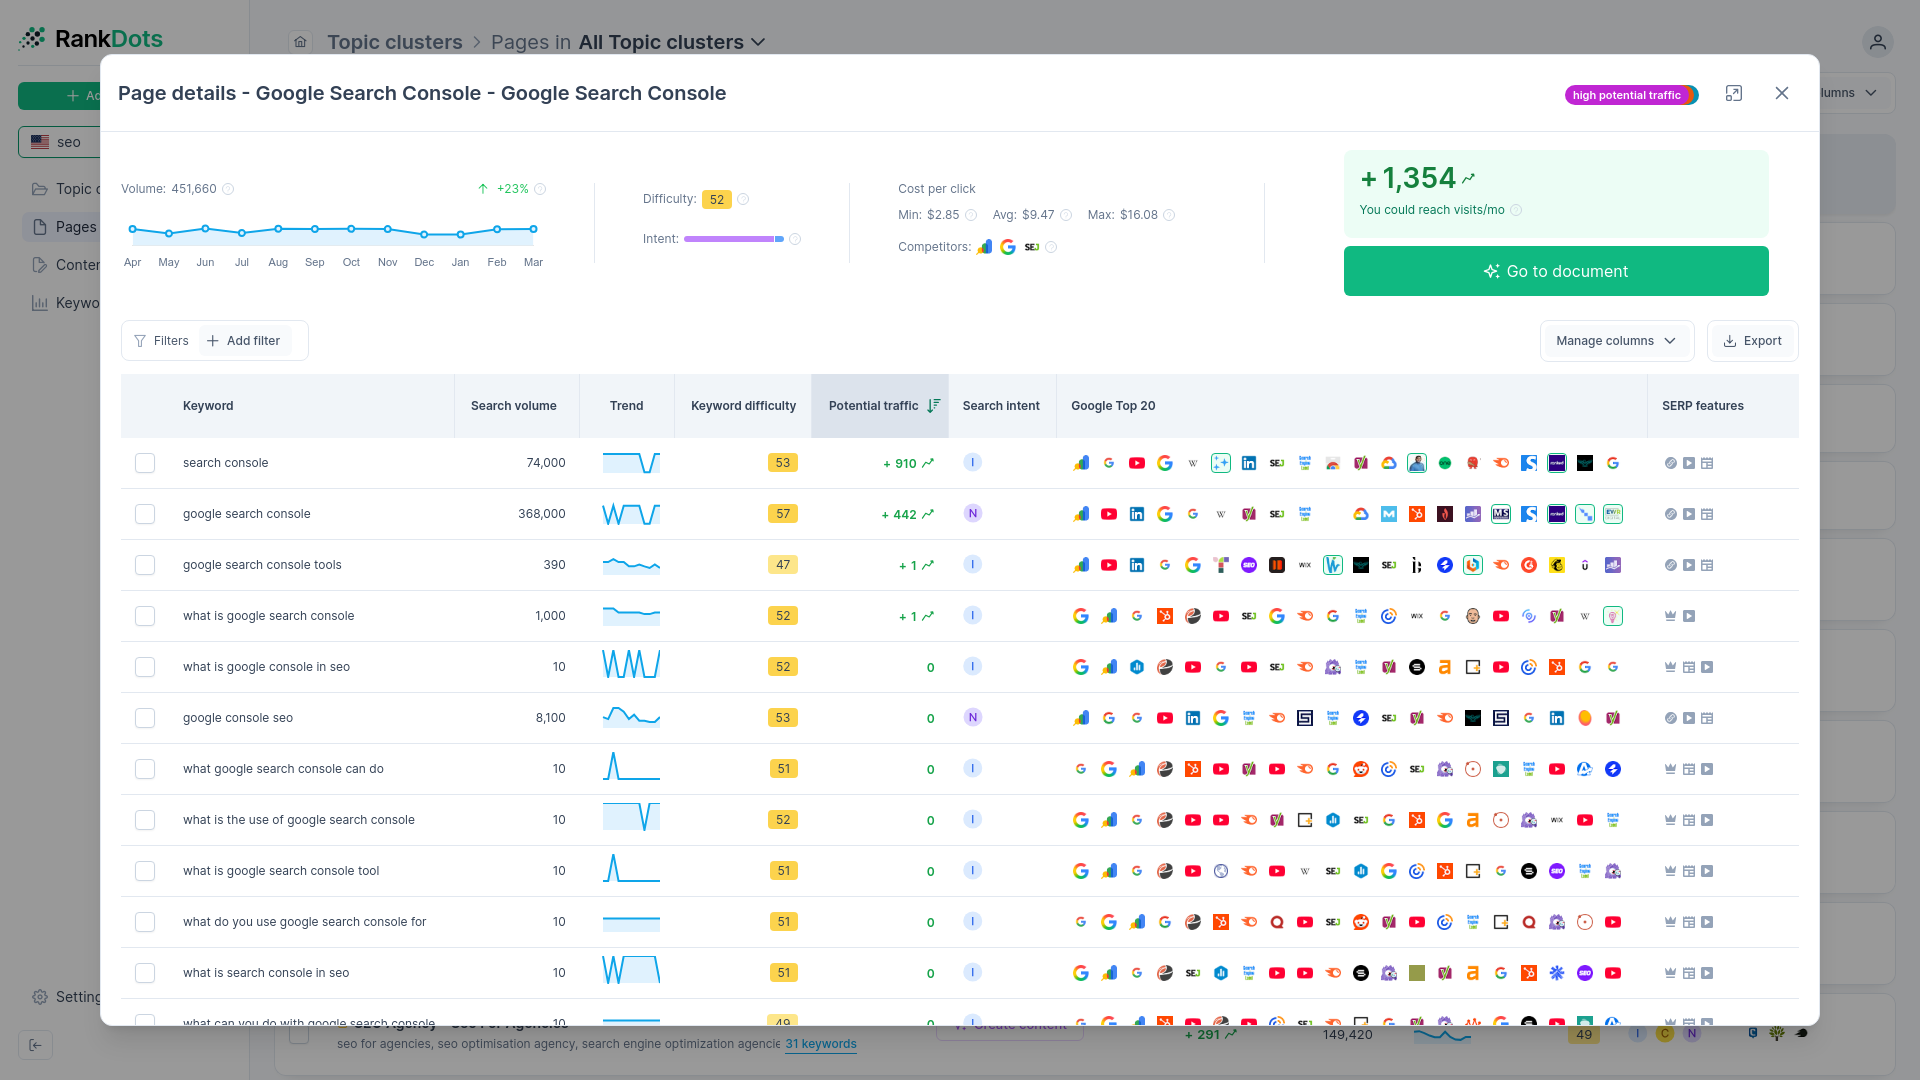Click intent badge I for search console

point(972,463)
